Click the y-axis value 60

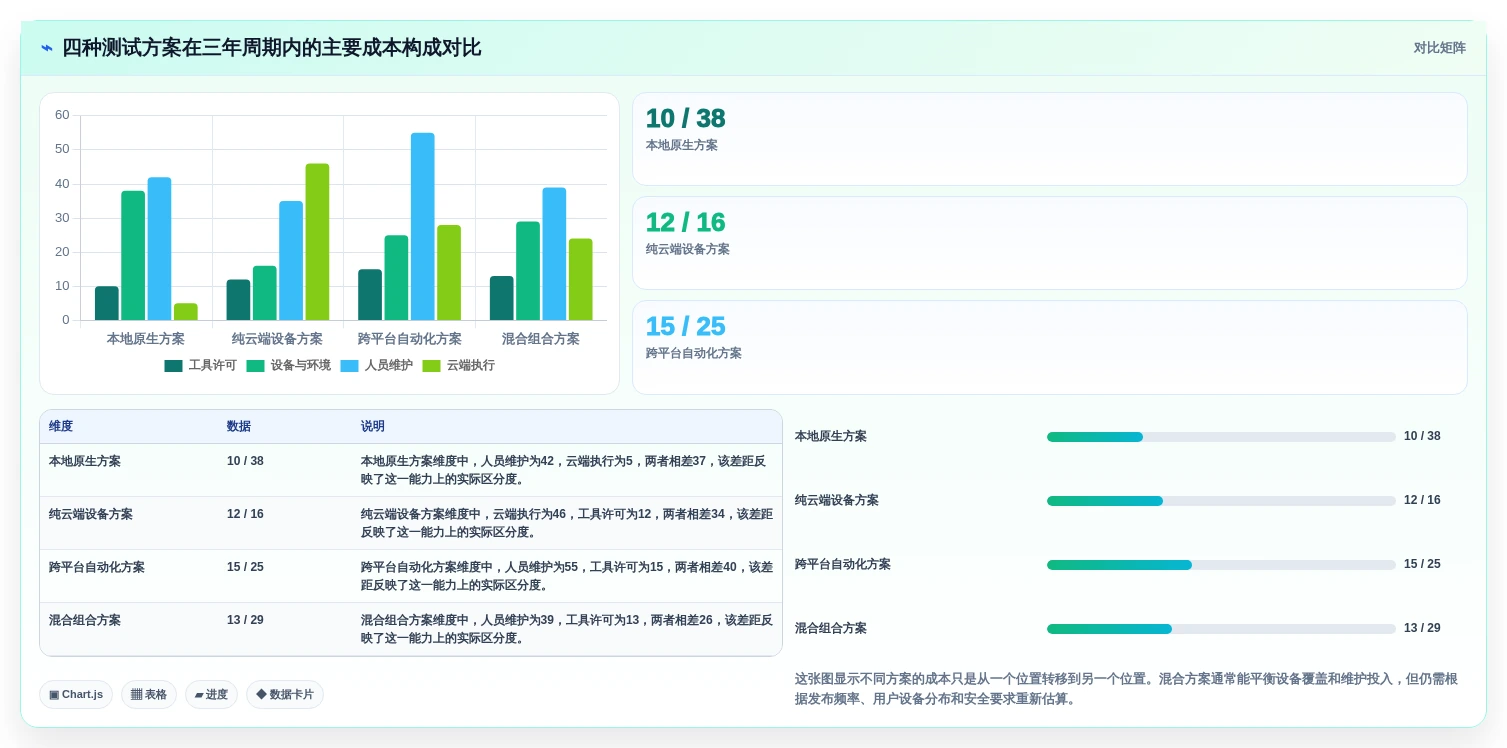(x=62, y=115)
